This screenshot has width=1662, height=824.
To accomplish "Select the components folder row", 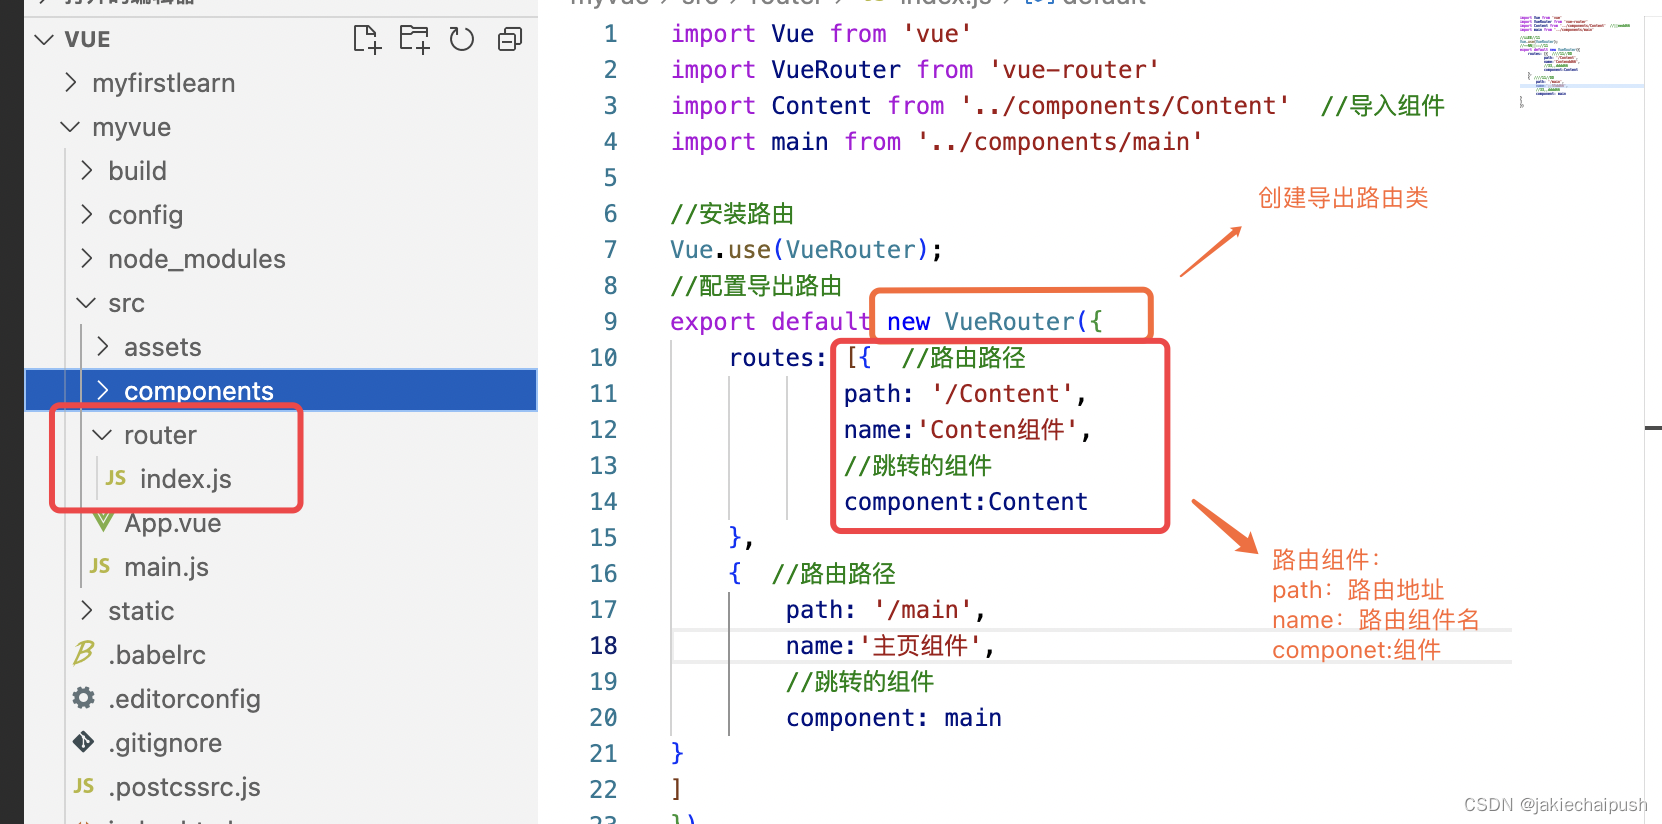I will pos(281,391).
